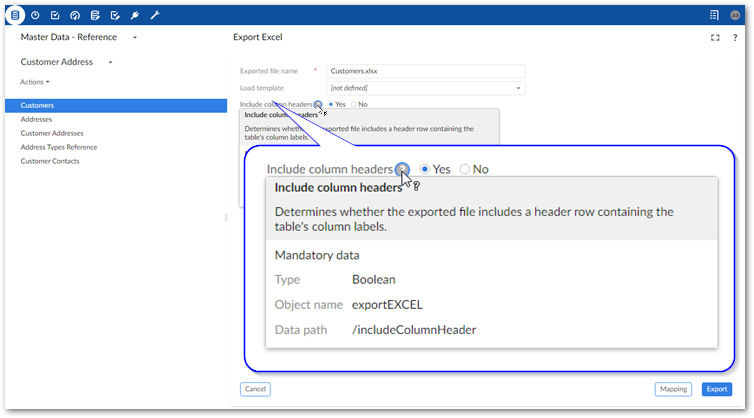The height and width of the screenshot is (418, 754).
Task: Select the Address Types Reference table
Action: click(x=59, y=147)
